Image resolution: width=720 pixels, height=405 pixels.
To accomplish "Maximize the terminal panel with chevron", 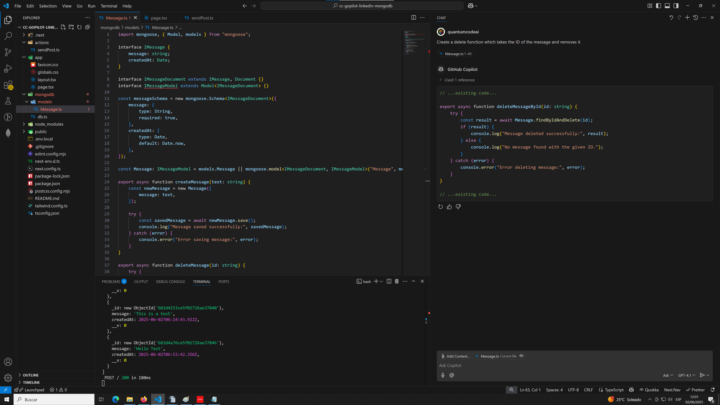I will (413, 281).
